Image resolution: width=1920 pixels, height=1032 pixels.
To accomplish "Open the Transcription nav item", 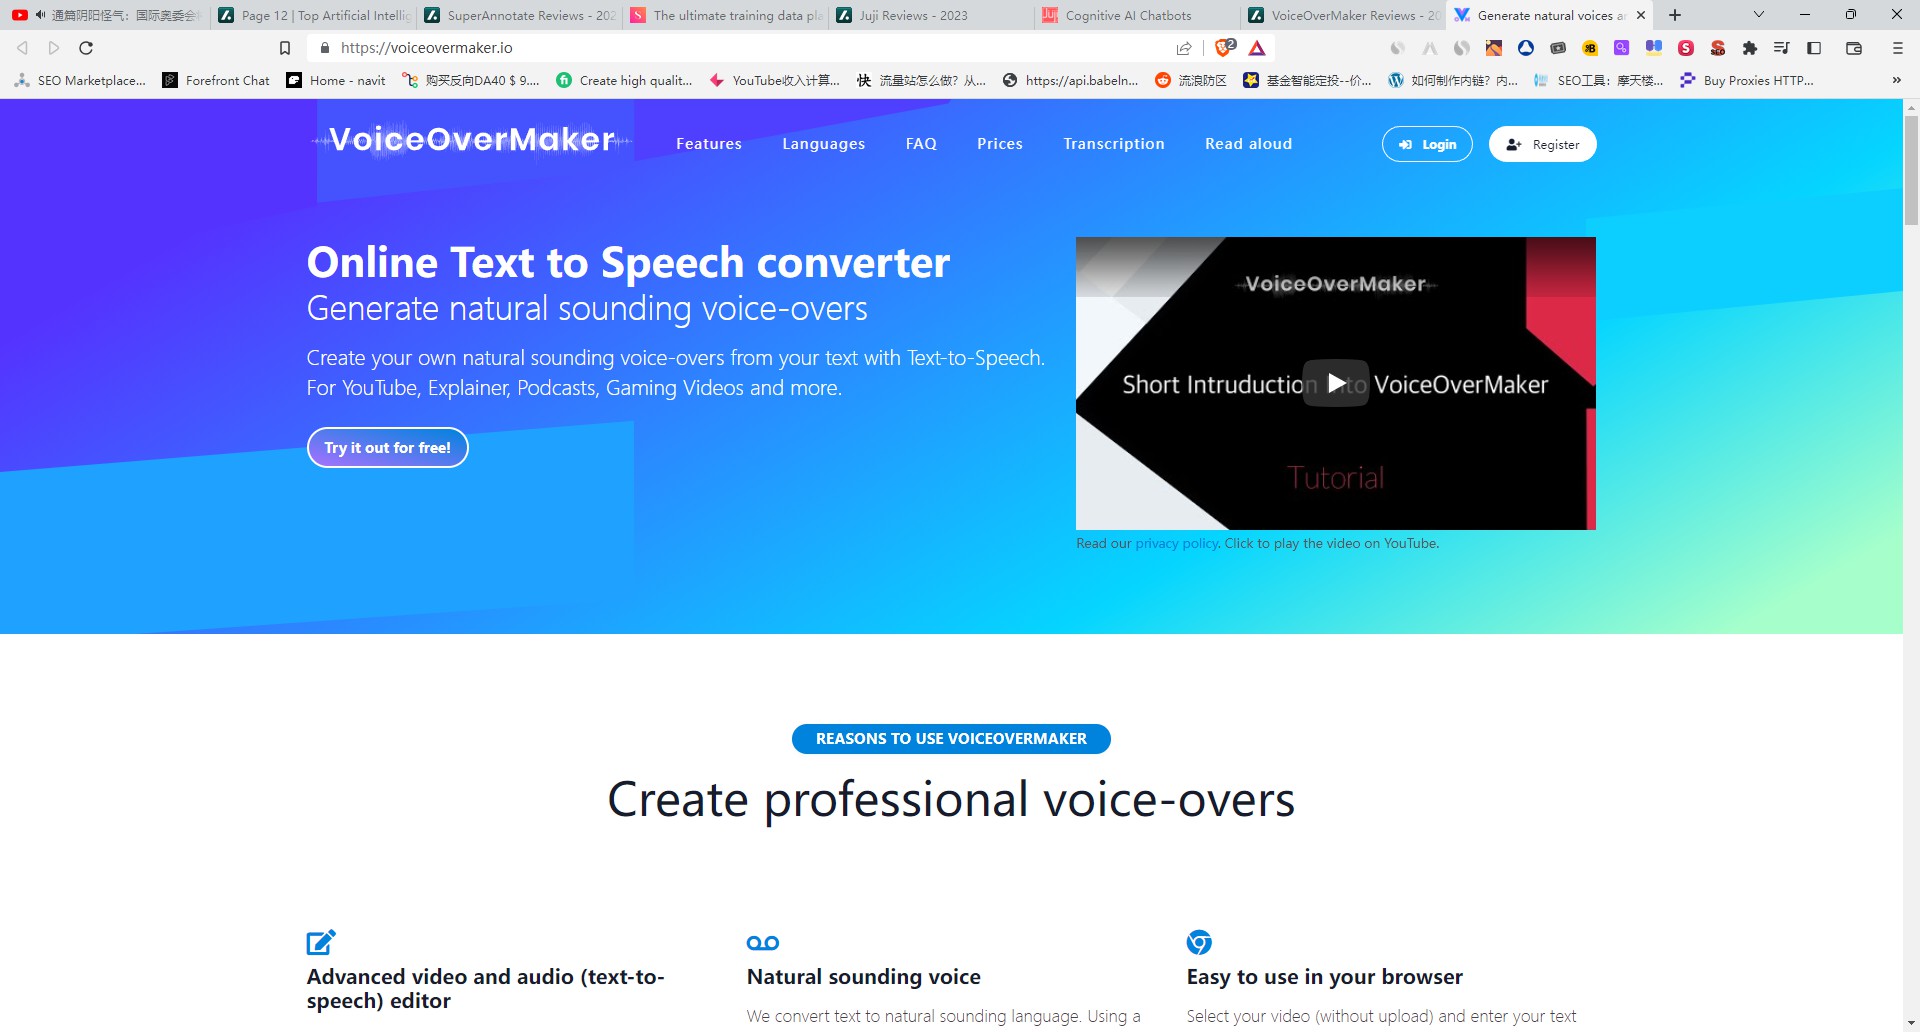I will (1114, 144).
